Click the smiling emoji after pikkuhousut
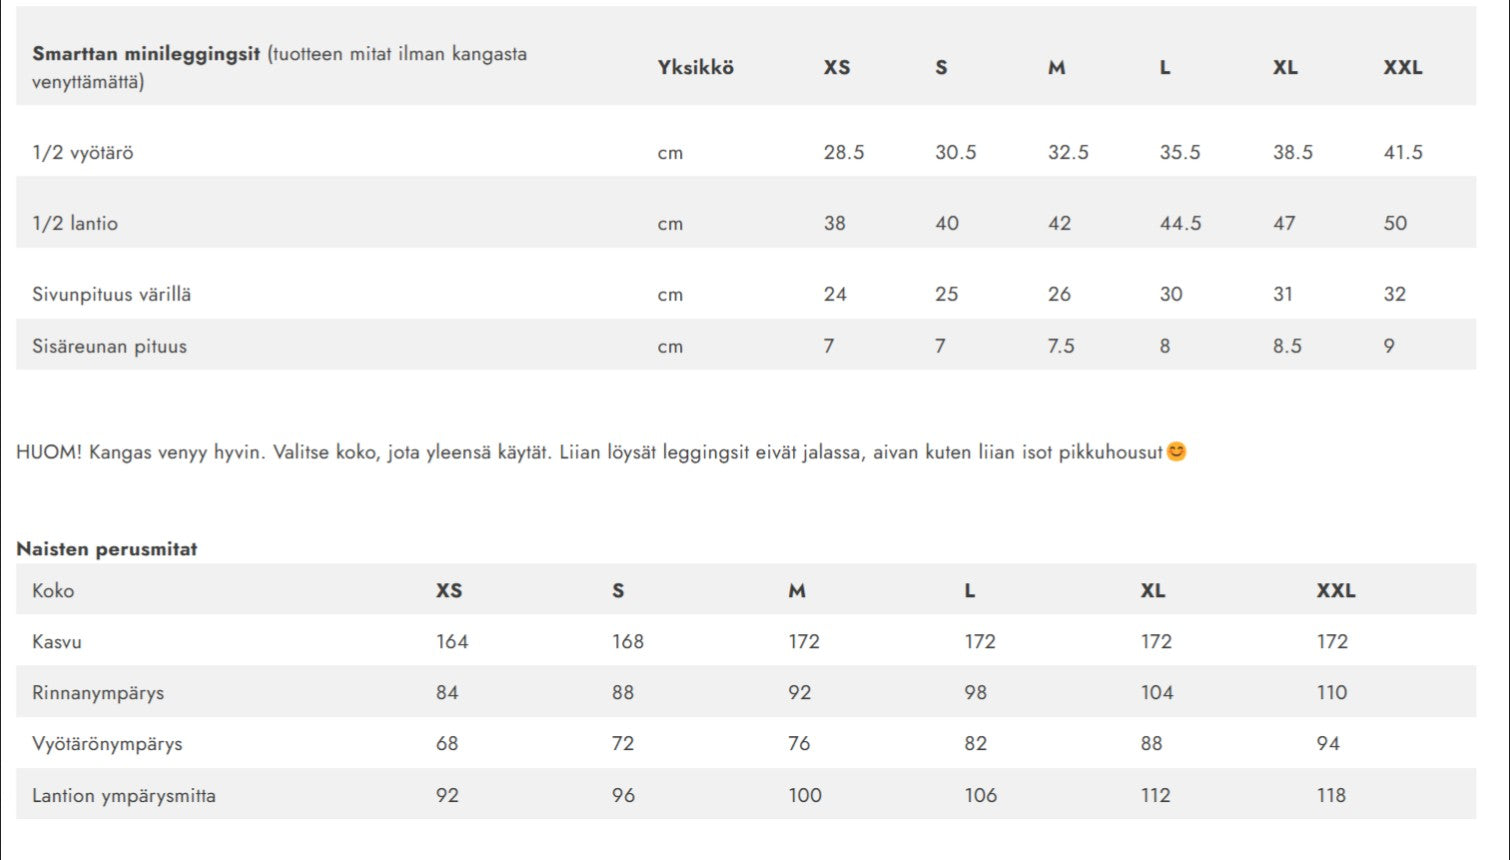This screenshot has height=860, width=1510. pos(1176,451)
